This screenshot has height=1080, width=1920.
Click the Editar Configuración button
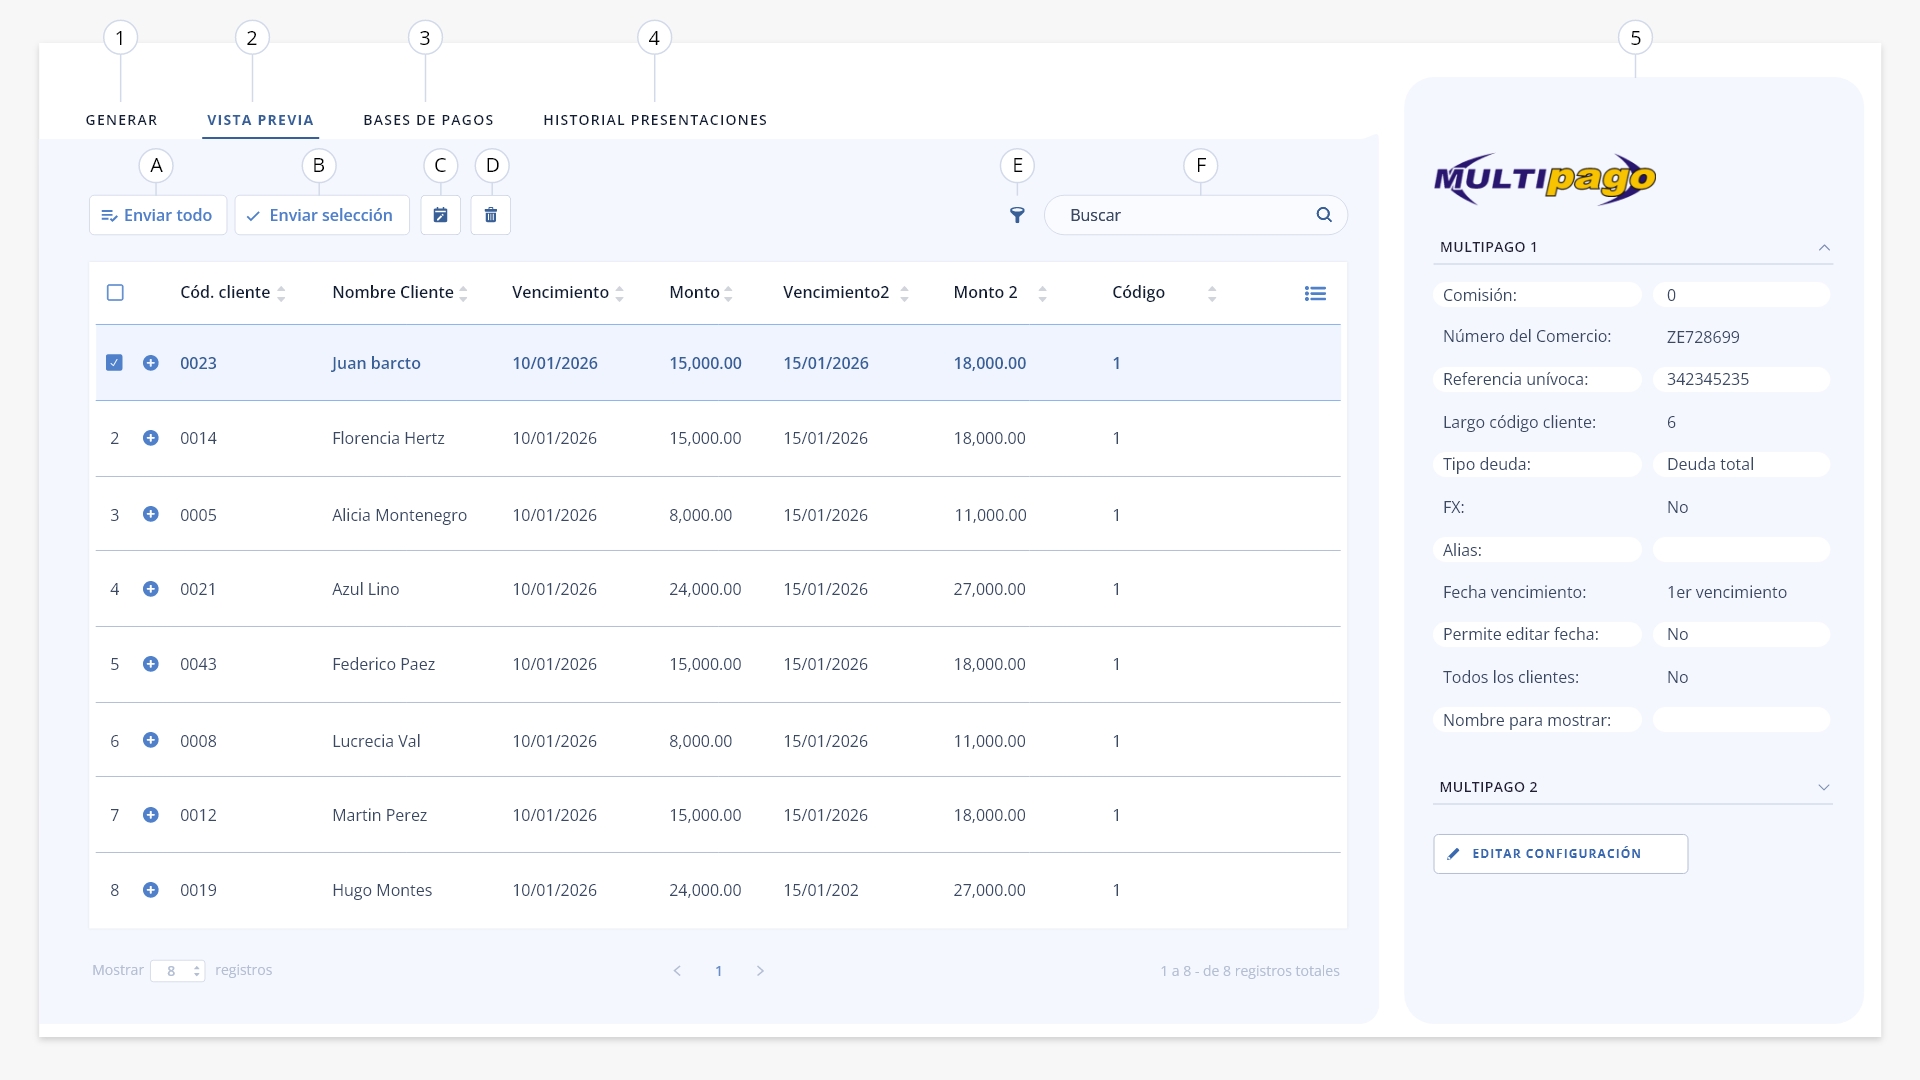pos(1560,854)
